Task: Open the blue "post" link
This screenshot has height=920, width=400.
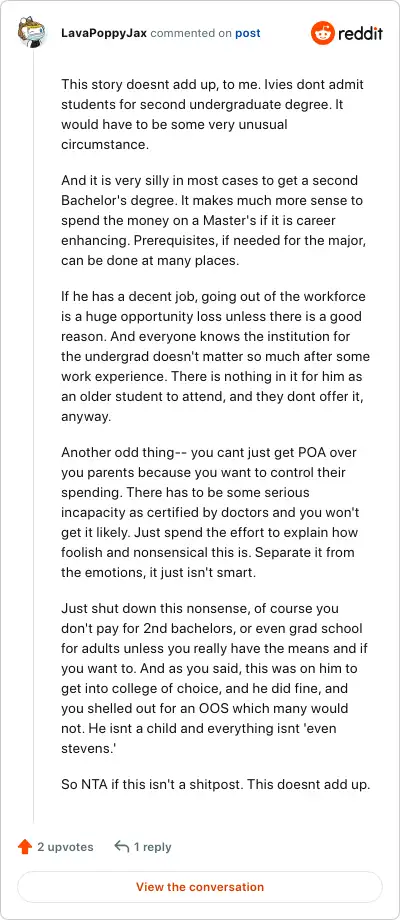Action: [x=248, y=33]
